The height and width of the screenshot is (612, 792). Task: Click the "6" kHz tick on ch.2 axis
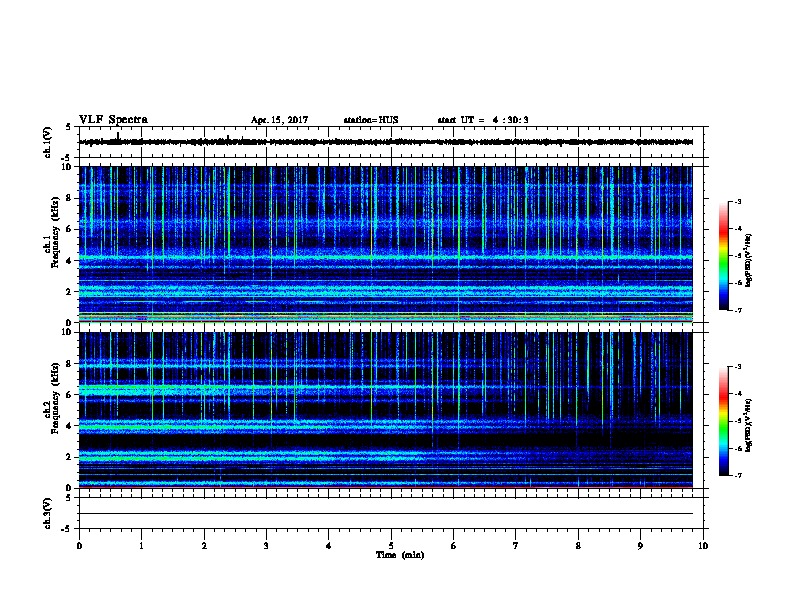pos(69,395)
